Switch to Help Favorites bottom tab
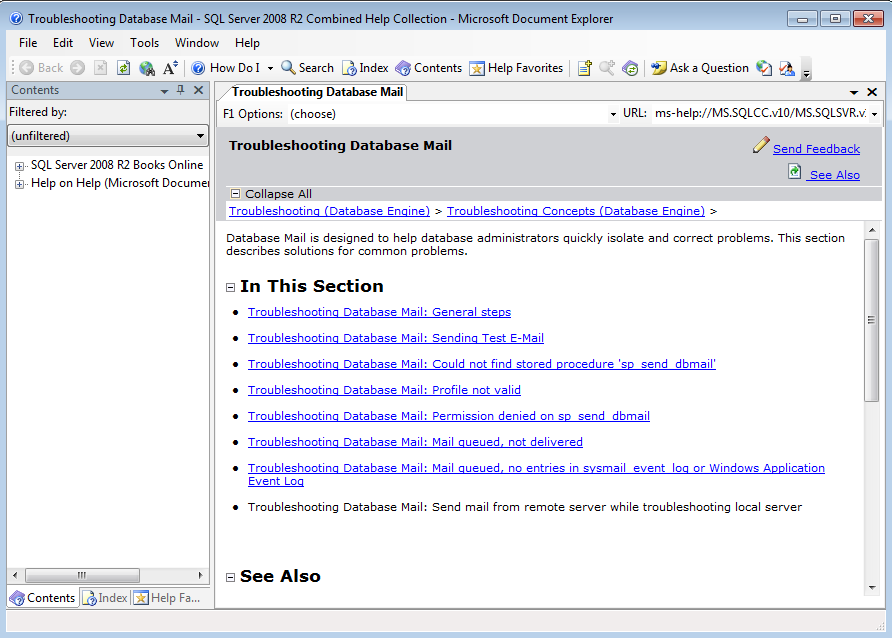Image resolution: width=892 pixels, height=638 pixels. [167, 598]
